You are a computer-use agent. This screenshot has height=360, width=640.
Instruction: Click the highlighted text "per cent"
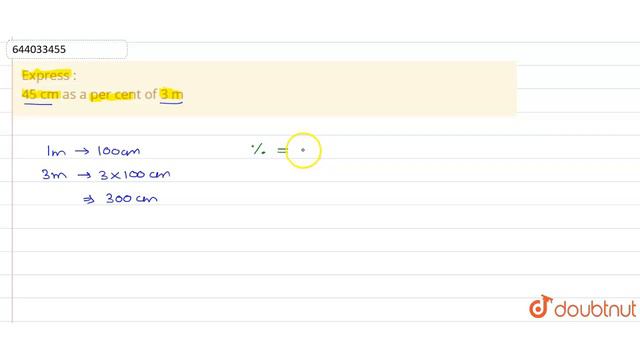click(x=116, y=95)
